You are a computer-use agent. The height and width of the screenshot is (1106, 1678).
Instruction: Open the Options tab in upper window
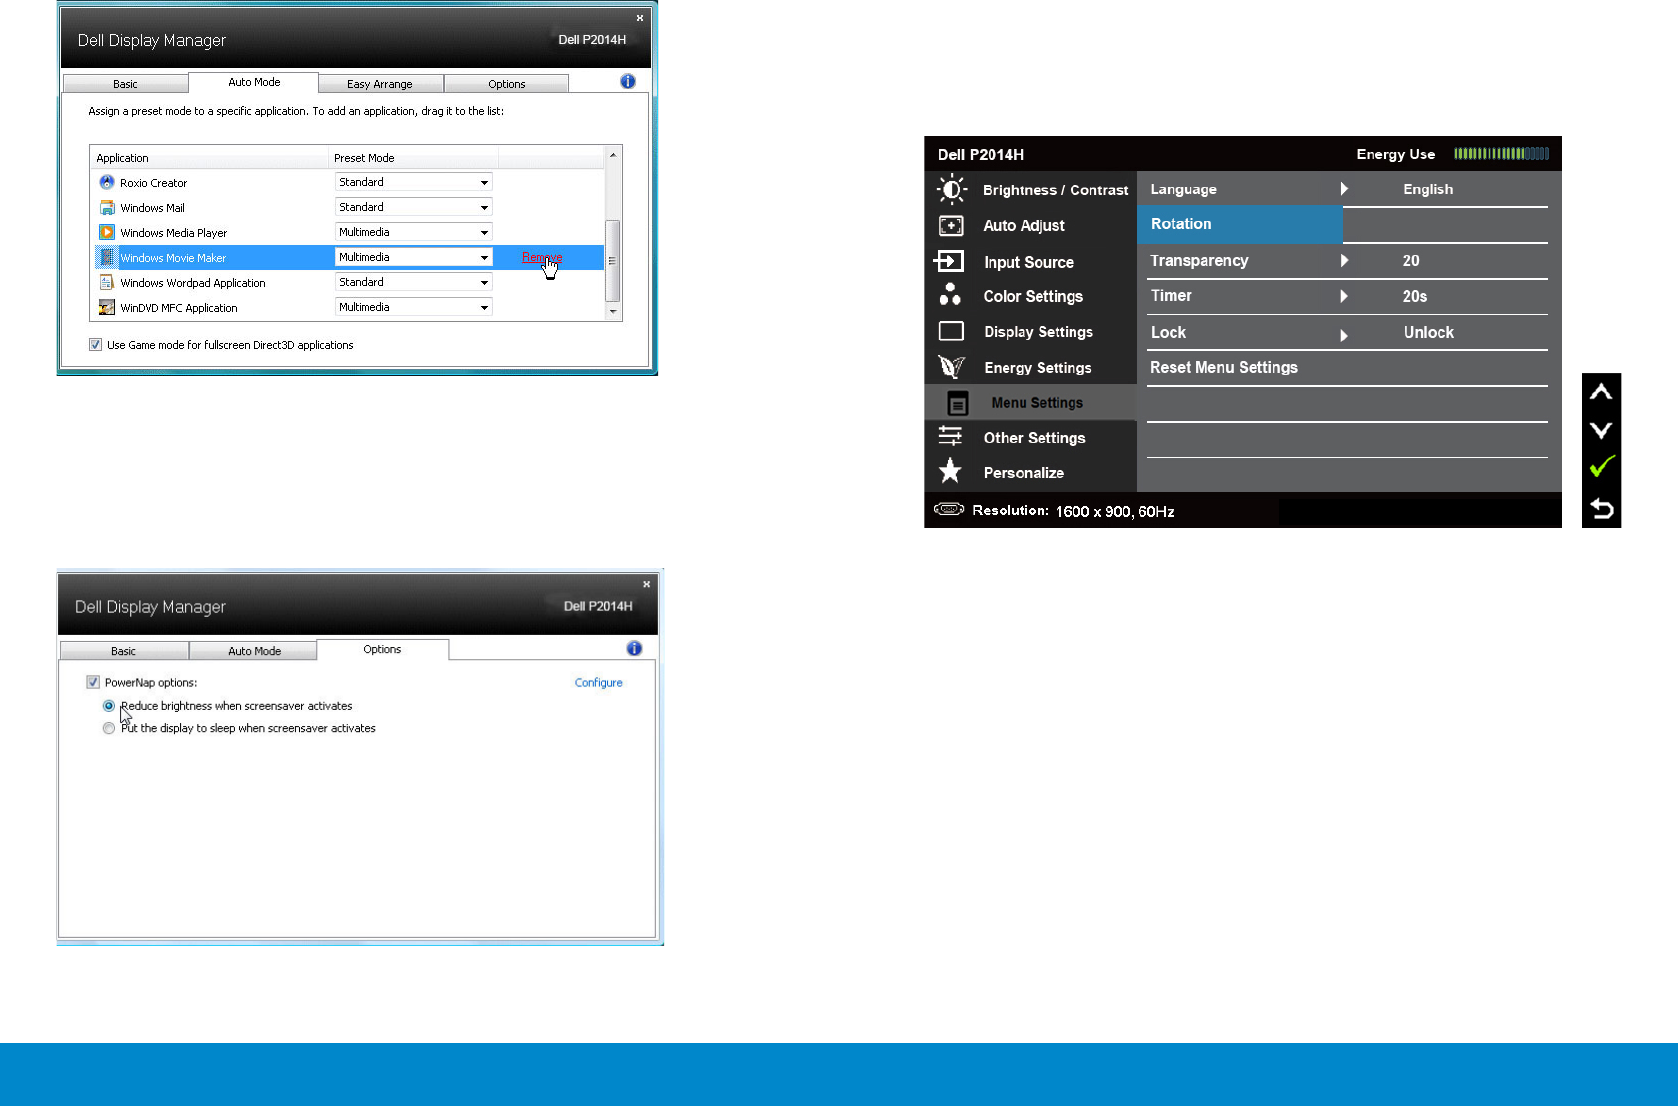[506, 84]
